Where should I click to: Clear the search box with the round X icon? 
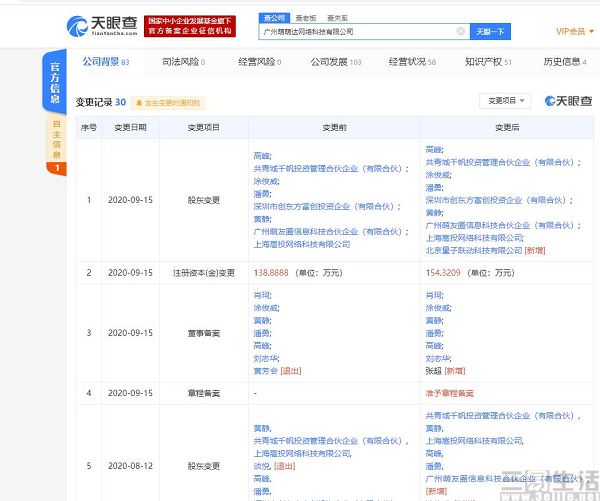tap(461, 31)
